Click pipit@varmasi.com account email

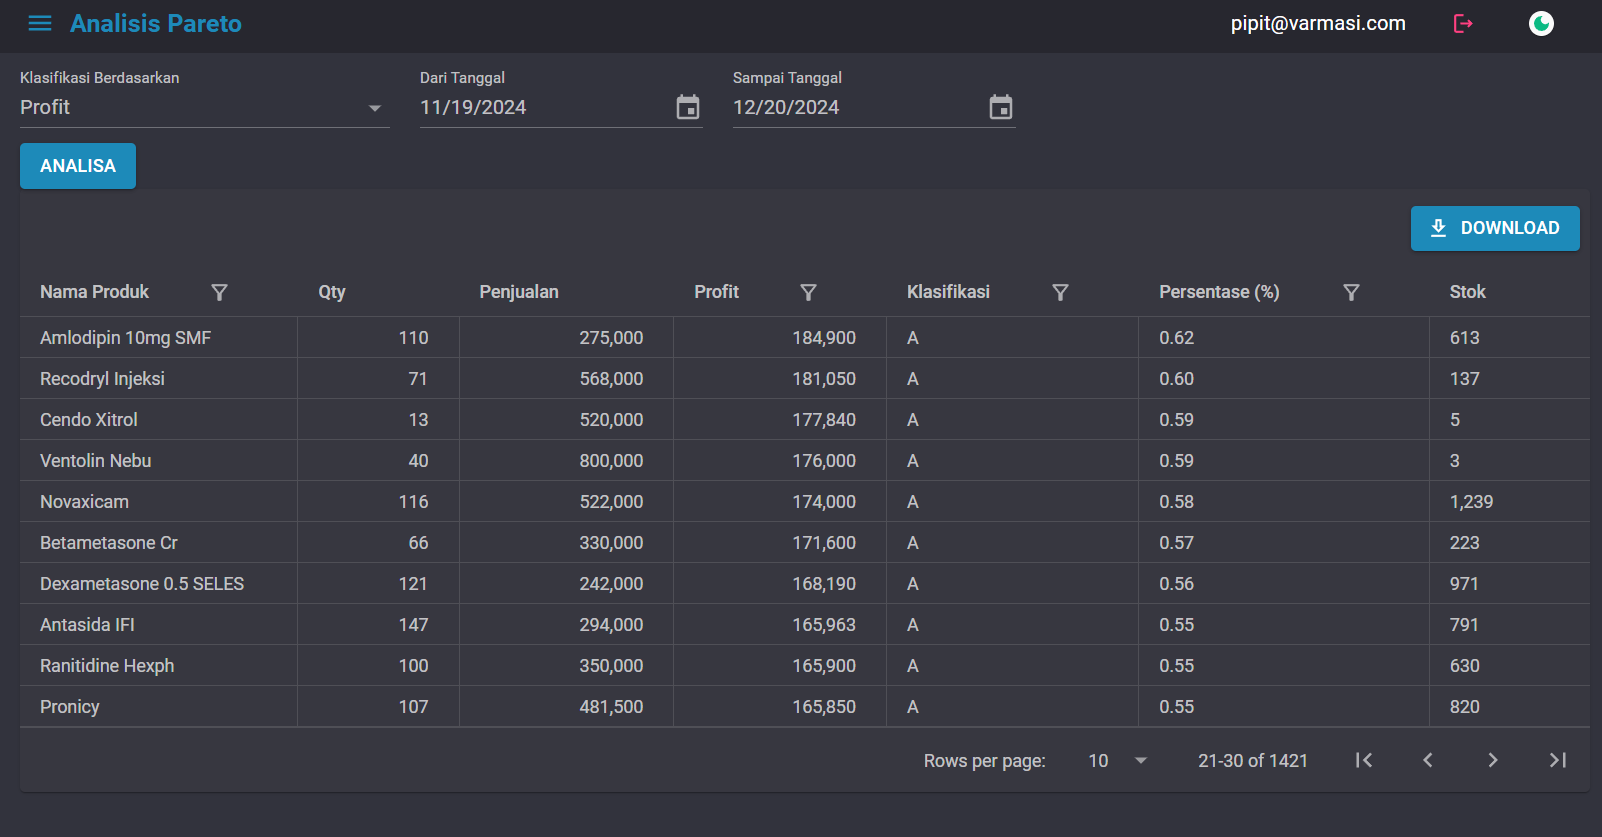click(1318, 23)
